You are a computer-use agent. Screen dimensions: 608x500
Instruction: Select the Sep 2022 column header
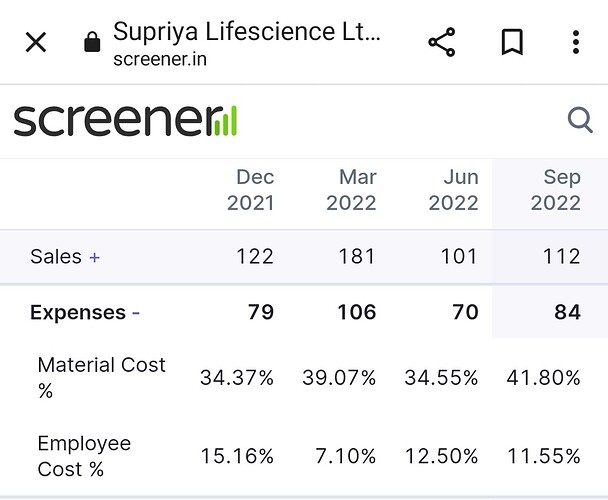tap(556, 190)
